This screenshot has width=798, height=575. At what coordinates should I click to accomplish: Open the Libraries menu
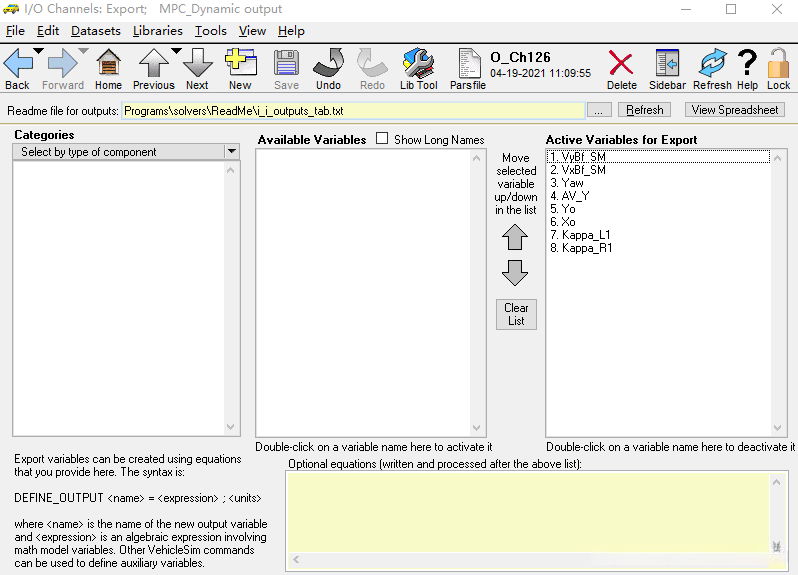pos(157,31)
